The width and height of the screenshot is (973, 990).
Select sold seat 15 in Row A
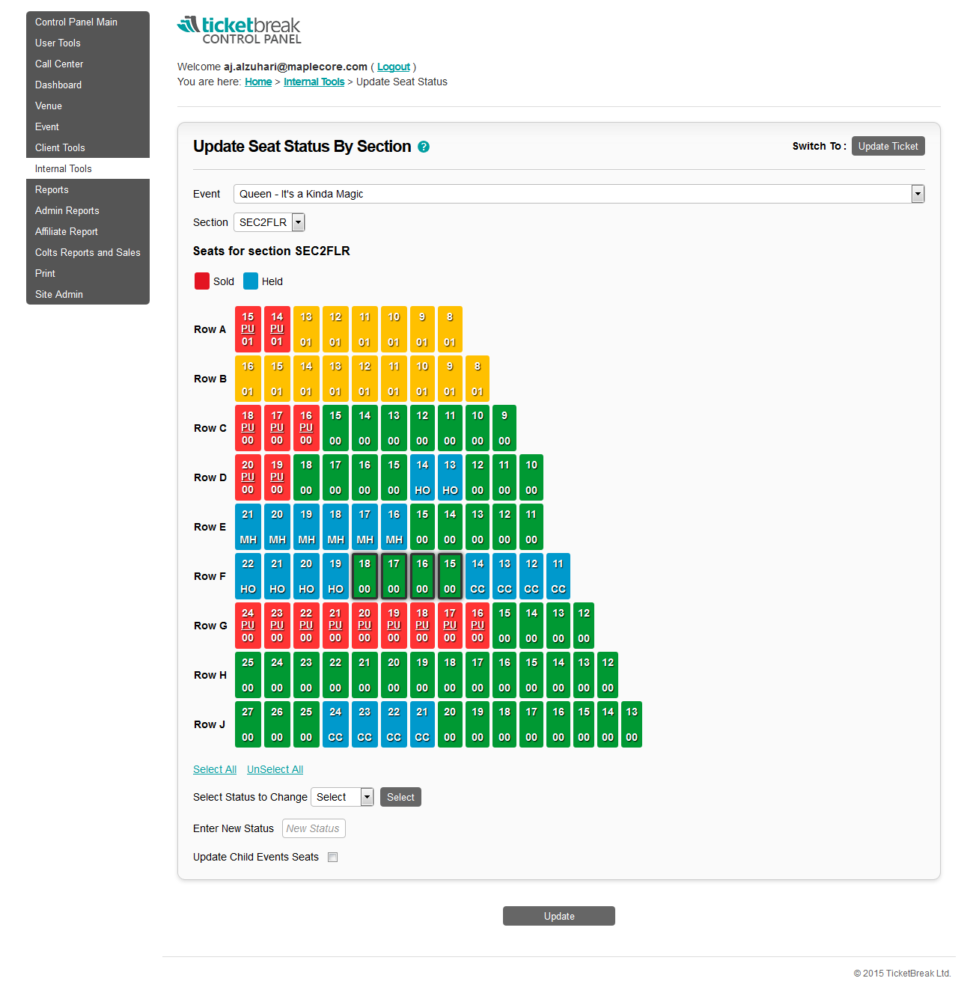pyautogui.click(x=248, y=329)
